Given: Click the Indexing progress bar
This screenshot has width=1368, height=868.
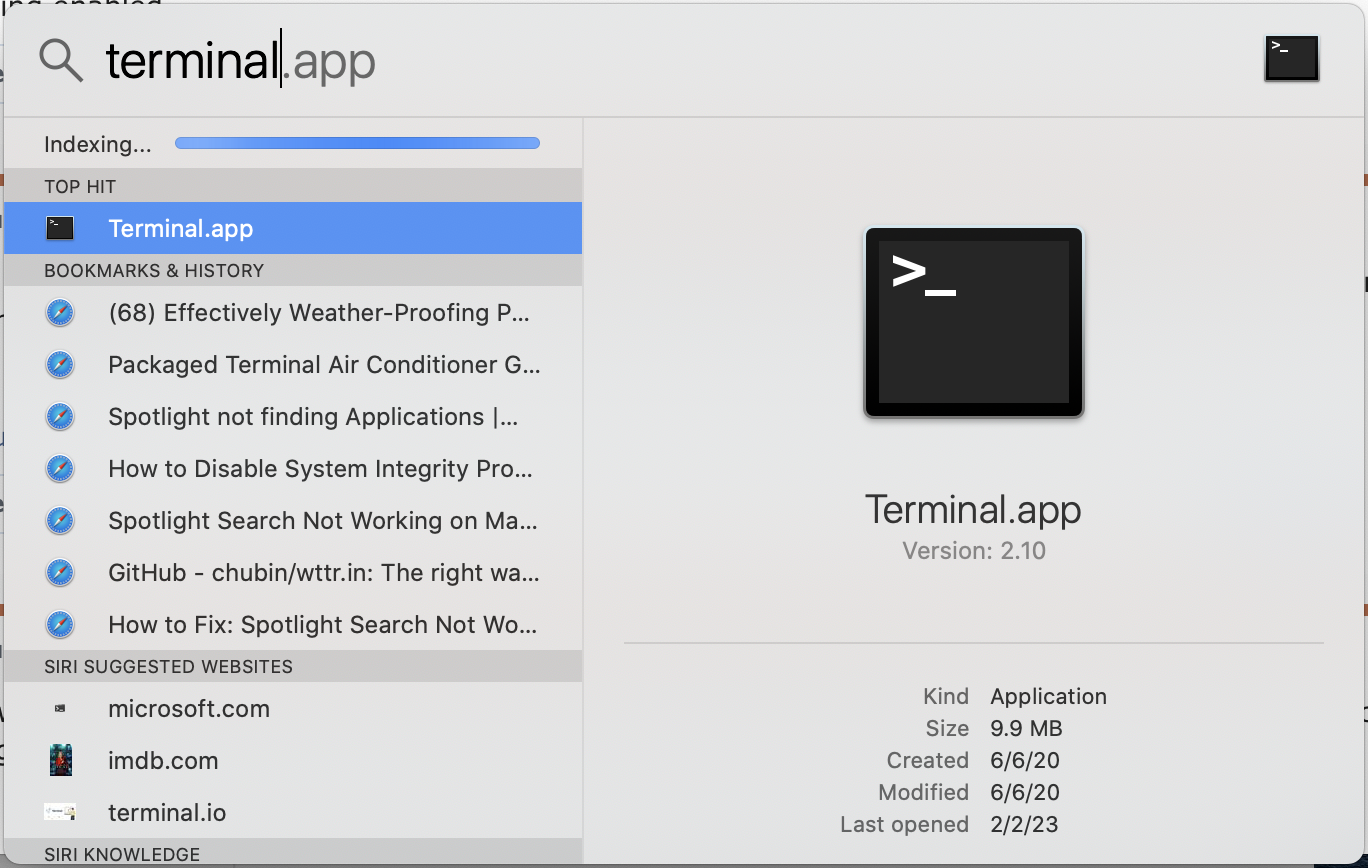Looking at the screenshot, I should pos(357,143).
